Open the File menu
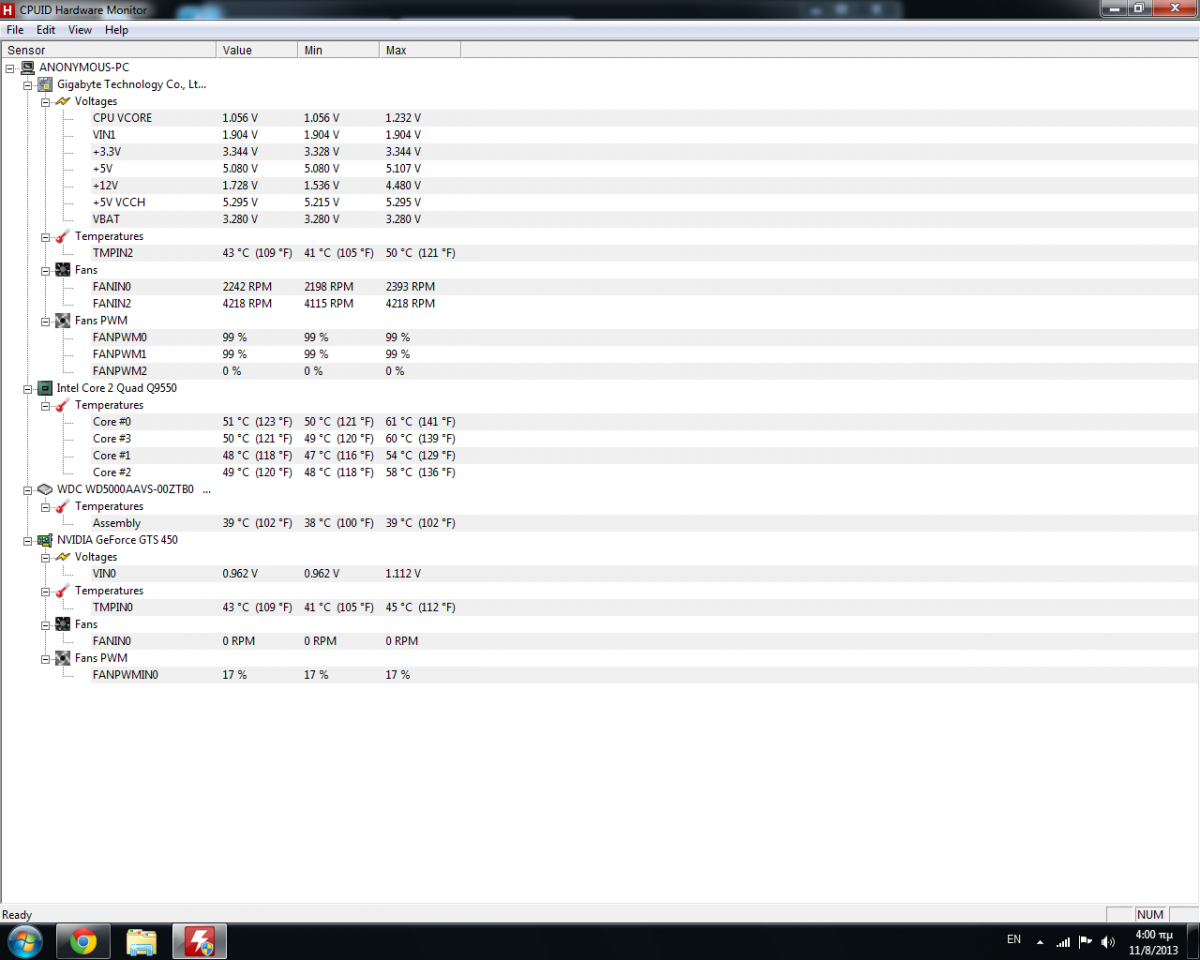Screen dimensions: 1200x960 pyautogui.click(x=15, y=30)
